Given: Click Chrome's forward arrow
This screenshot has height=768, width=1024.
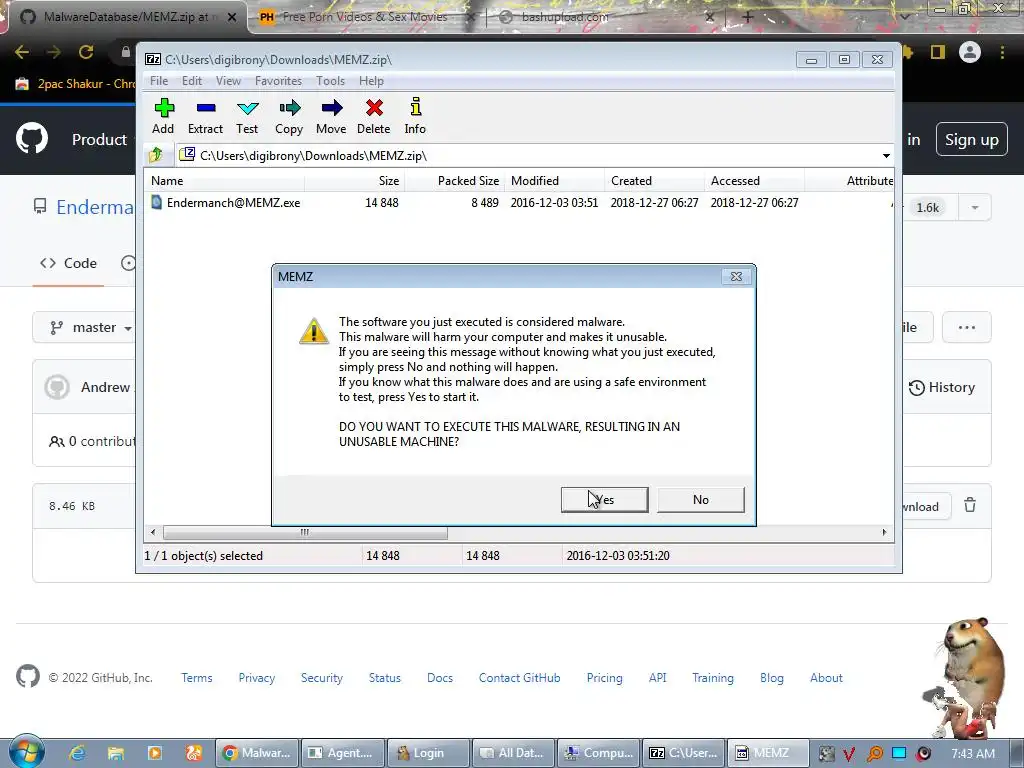Looking at the screenshot, I should tap(54, 52).
